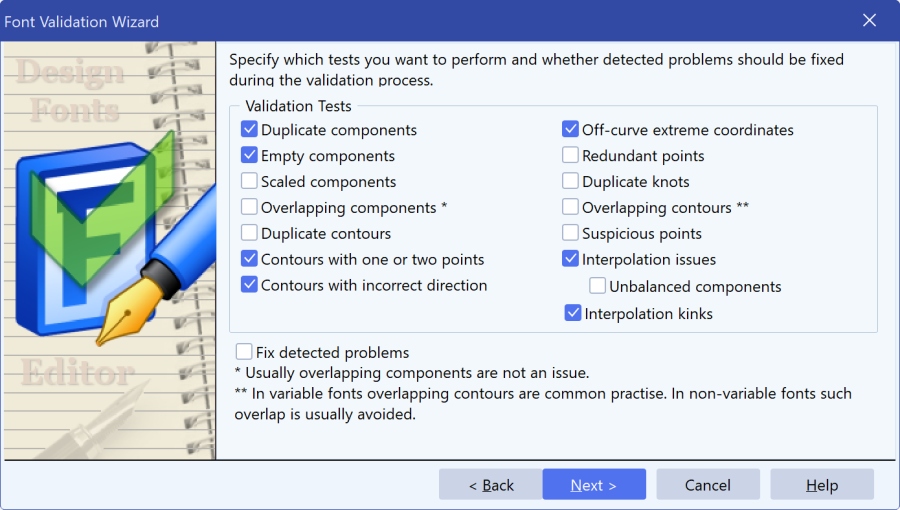The image size is (900, 510).
Task: Check the Duplicate knots option
Action: (570, 181)
